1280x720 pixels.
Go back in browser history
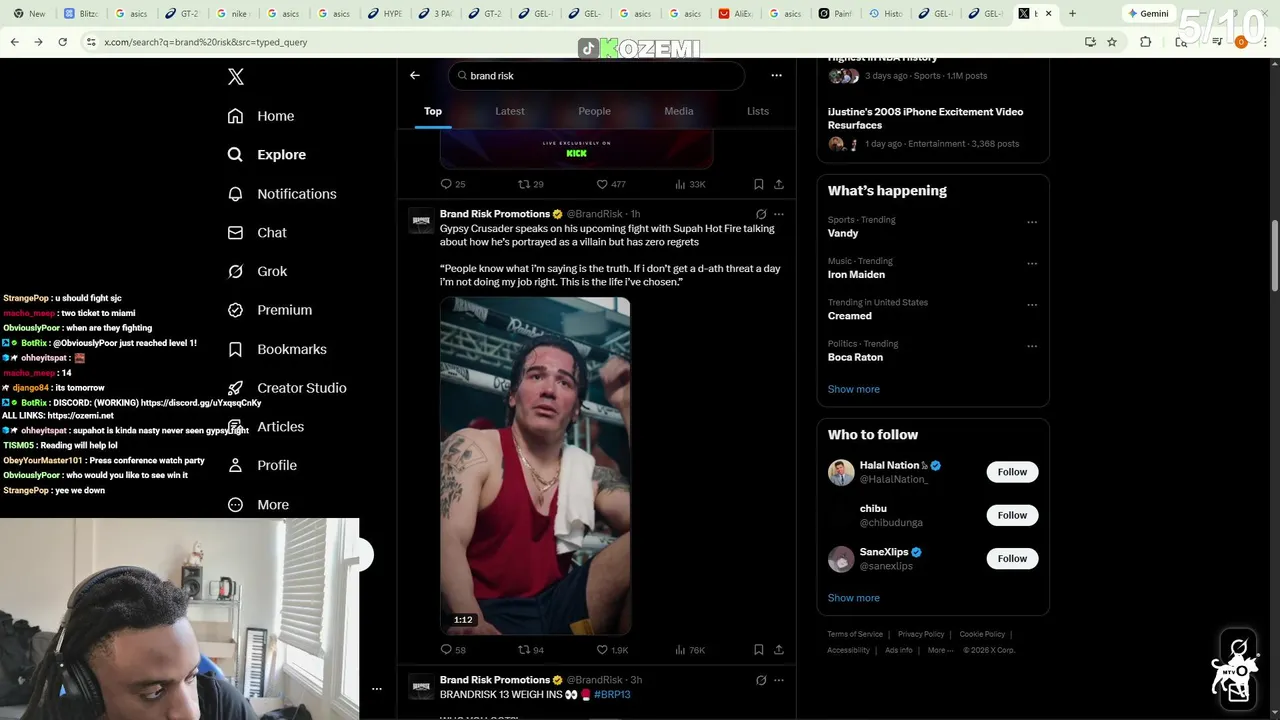[14, 42]
